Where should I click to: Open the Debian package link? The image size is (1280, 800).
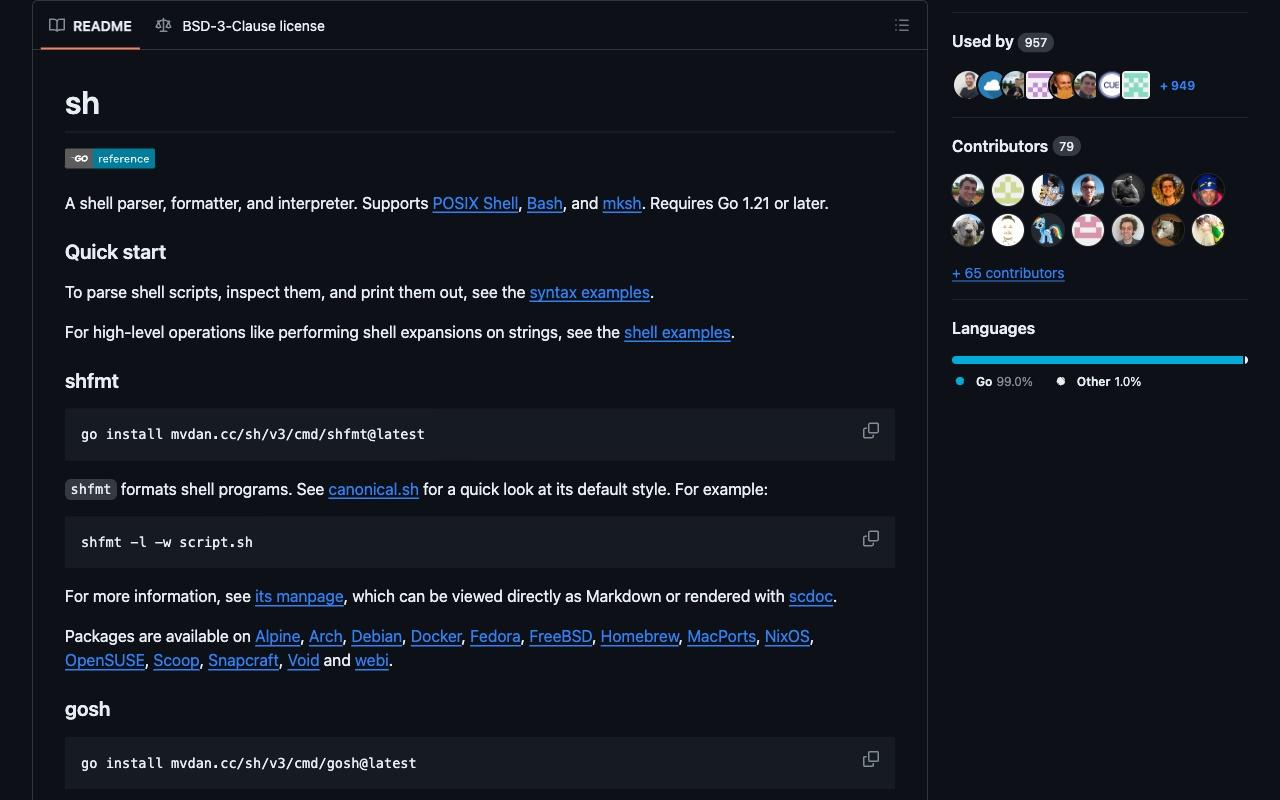click(x=377, y=636)
